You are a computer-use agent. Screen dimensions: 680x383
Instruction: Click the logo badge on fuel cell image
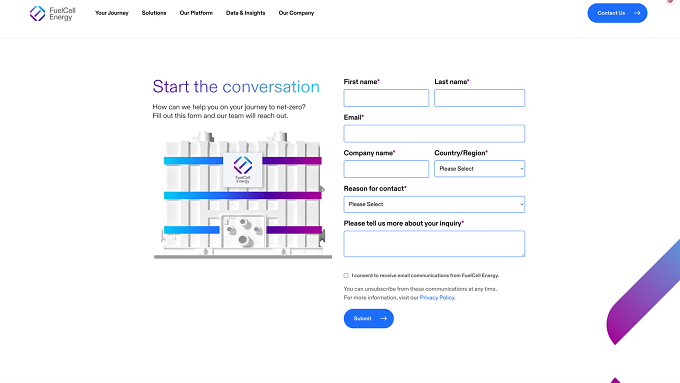(x=243, y=170)
